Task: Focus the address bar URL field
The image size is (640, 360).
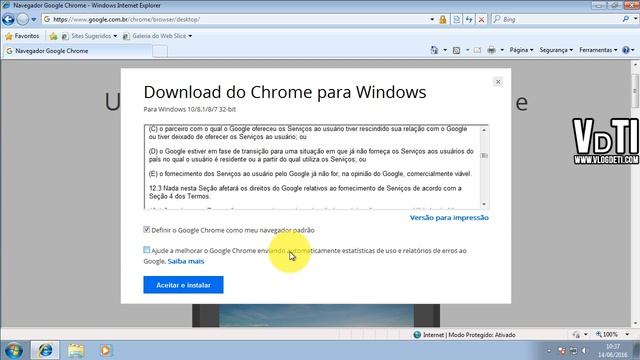Action: click(235, 19)
